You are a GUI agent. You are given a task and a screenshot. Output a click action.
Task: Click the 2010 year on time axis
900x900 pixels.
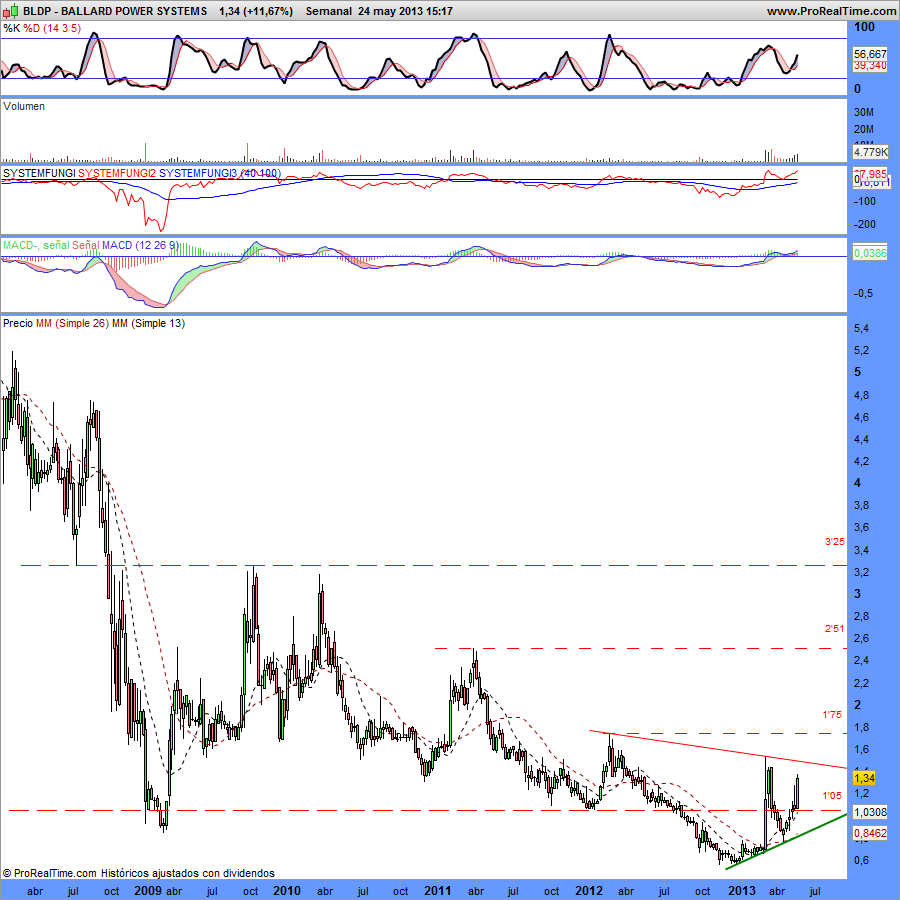286,890
